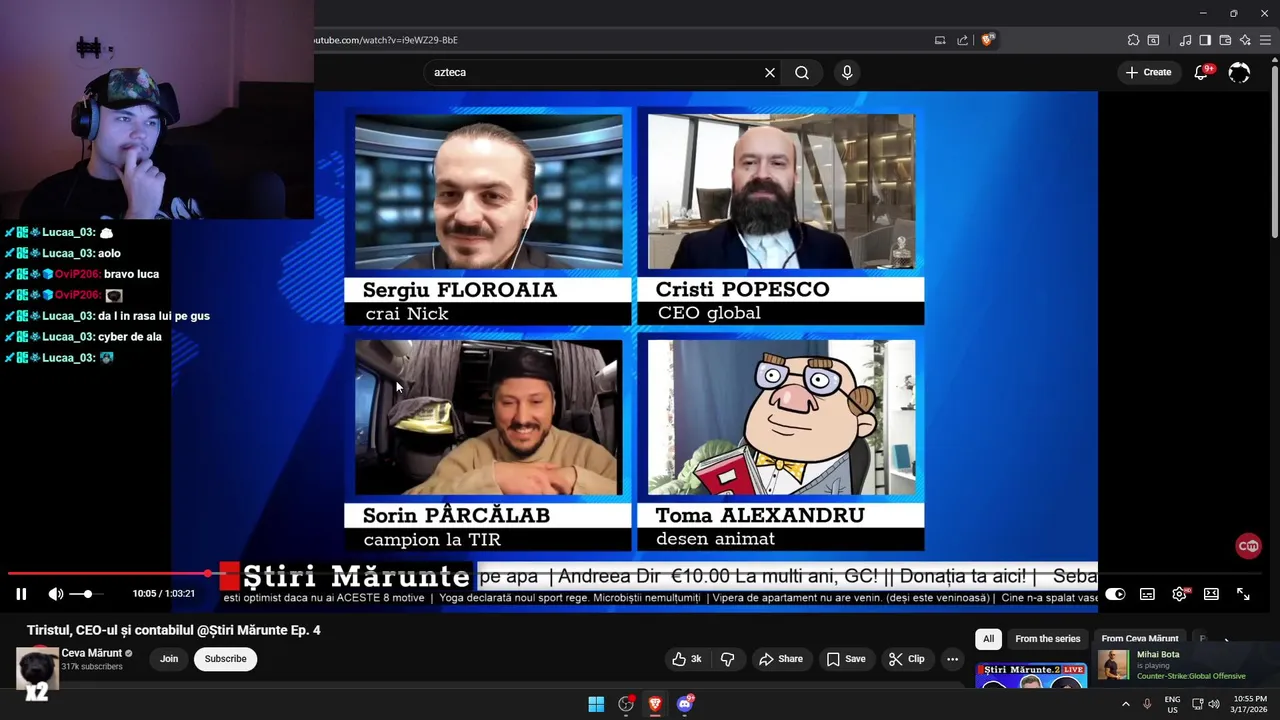
Task: Open the Leo AI sparkle icon
Action: (1245, 40)
